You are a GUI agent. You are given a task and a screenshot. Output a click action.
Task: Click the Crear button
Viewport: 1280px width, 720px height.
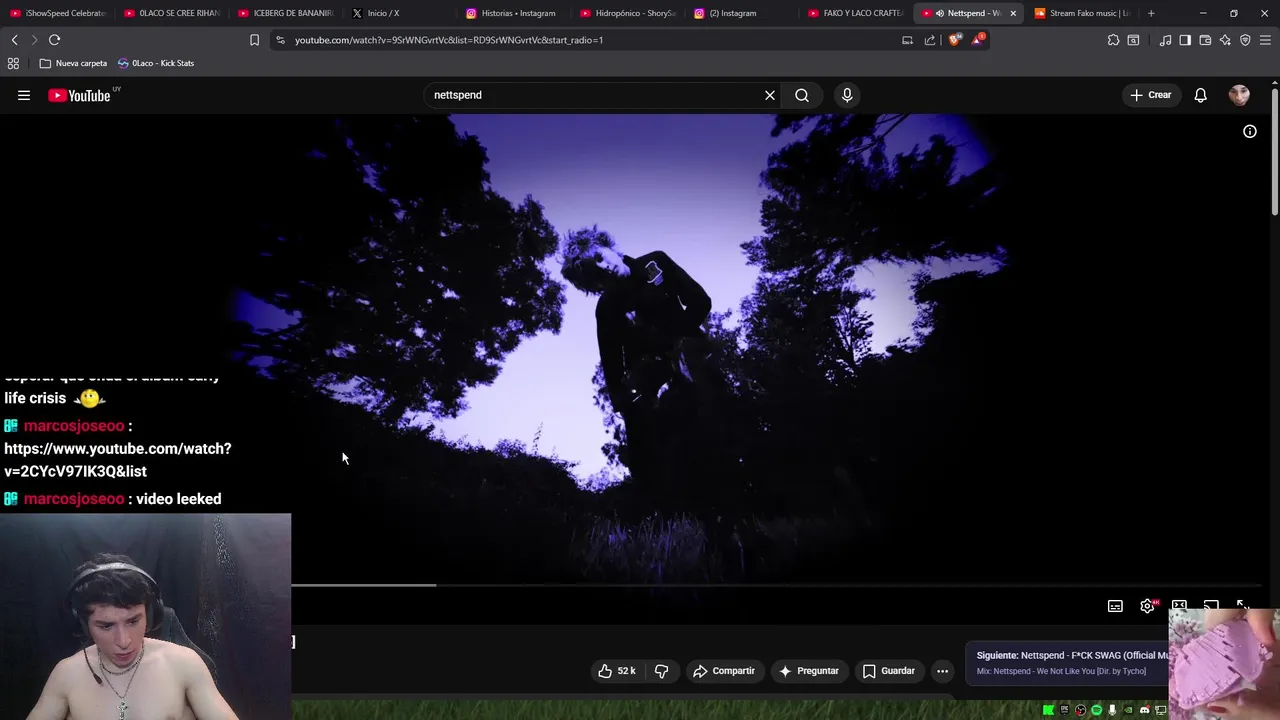pos(1150,95)
